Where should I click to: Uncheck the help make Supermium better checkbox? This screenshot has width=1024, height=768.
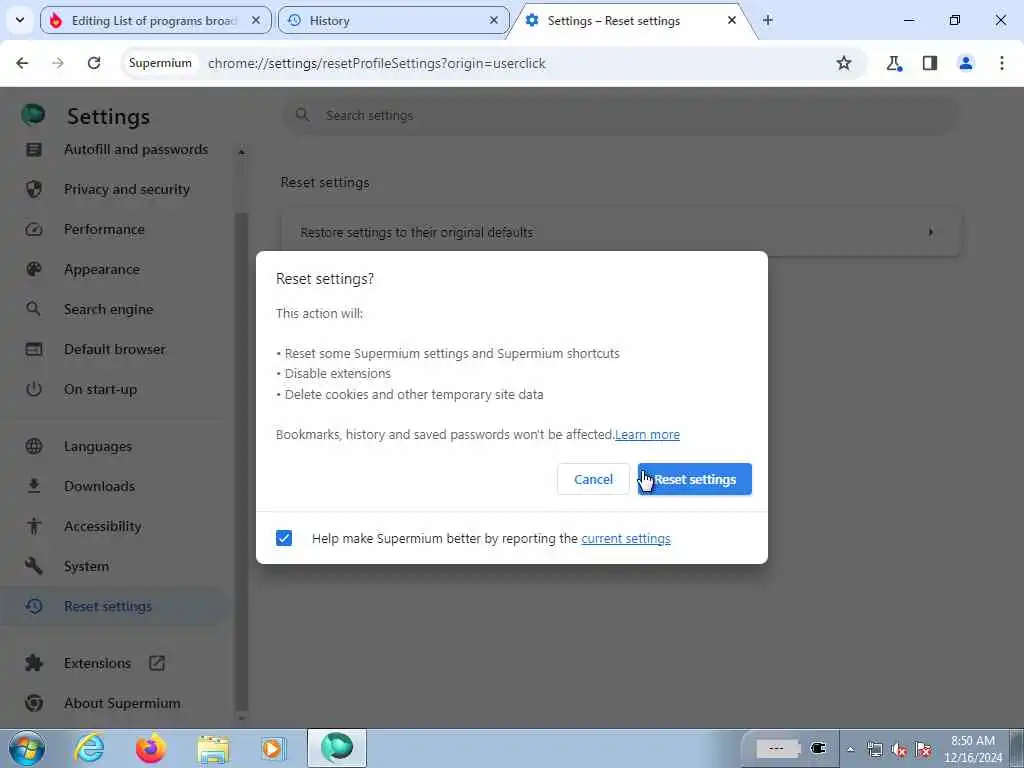point(284,538)
